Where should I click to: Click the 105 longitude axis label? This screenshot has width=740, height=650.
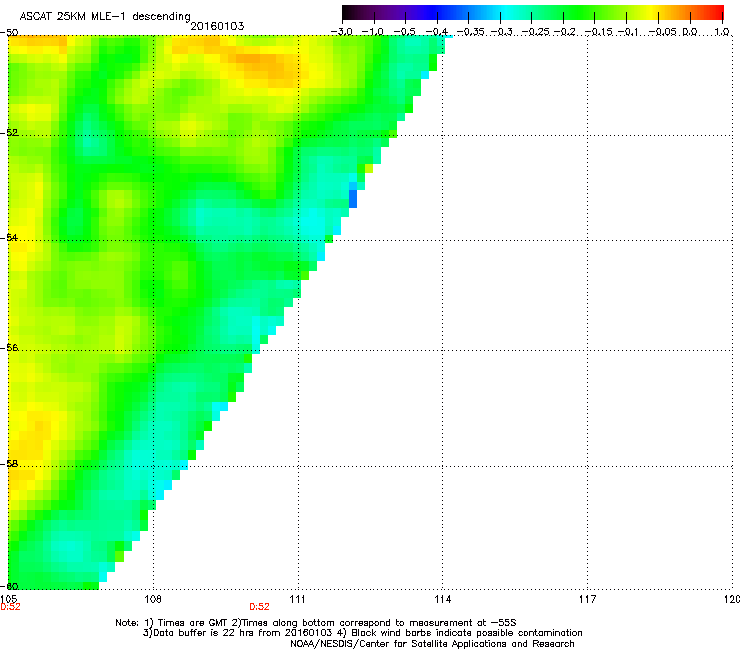8,599
